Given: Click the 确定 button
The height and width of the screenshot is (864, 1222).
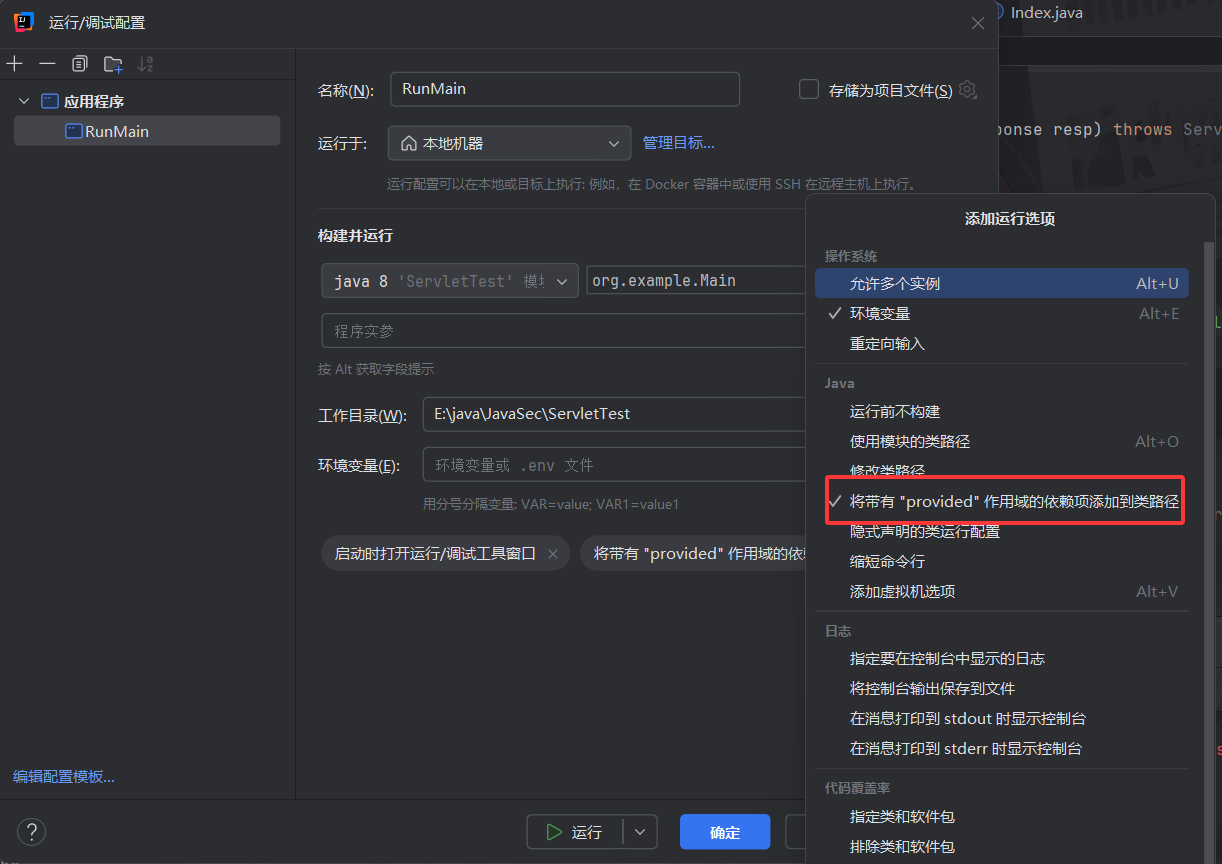Looking at the screenshot, I should (x=725, y=832).
